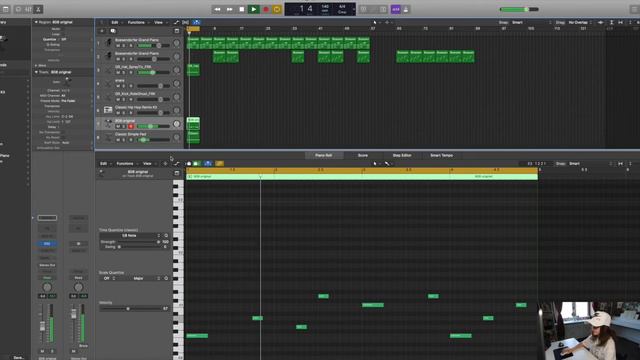
Task: Toggle the Piano Roll MIDI In button
Action: tap(197, 164)
